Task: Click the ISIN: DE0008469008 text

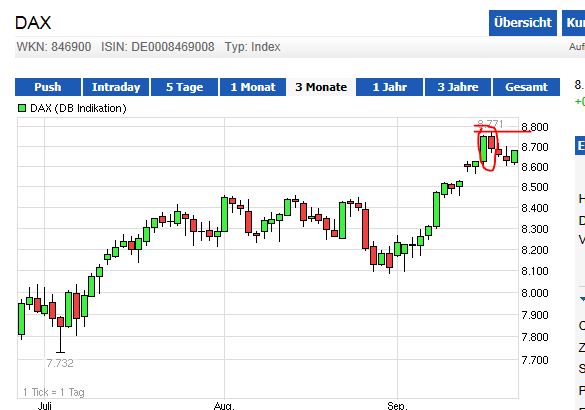Action: (x=158, y=47)
